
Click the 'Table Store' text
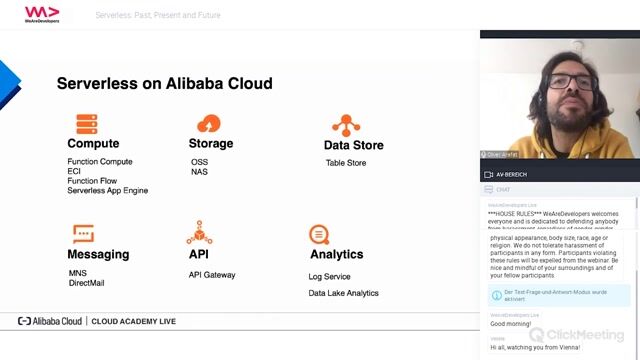pyautogui.click(x=346, y=163)
